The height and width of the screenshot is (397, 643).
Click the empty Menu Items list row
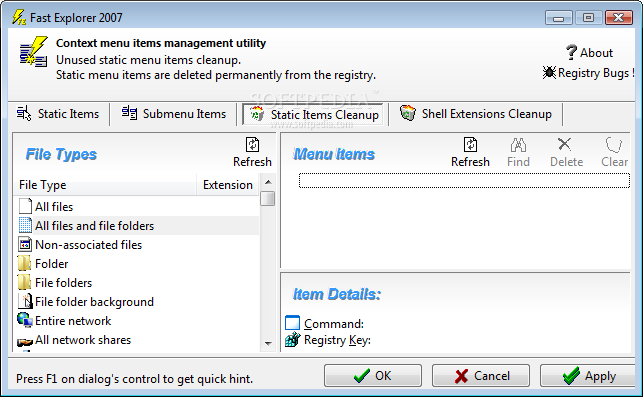point(464,180)
